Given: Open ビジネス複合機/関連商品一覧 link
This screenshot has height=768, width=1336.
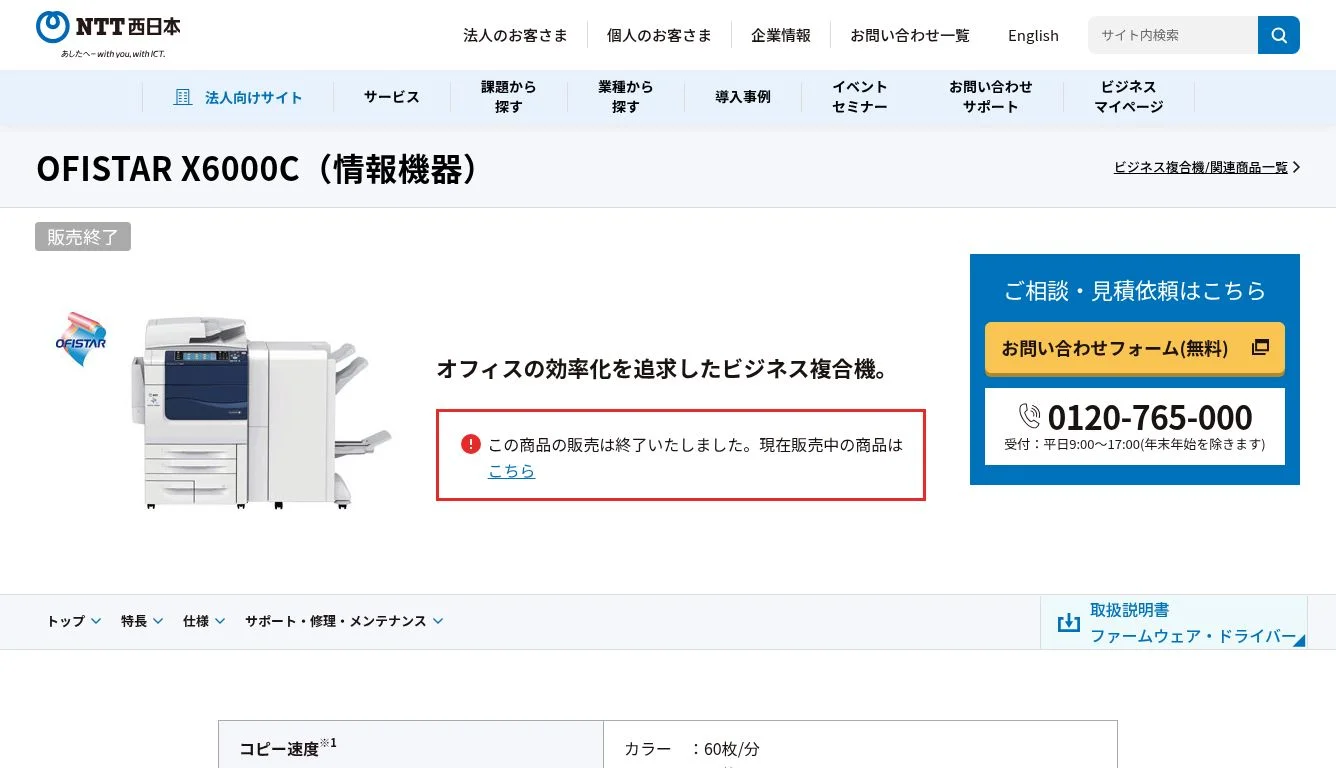Looking at the screenshot, I should [1200, 167].
